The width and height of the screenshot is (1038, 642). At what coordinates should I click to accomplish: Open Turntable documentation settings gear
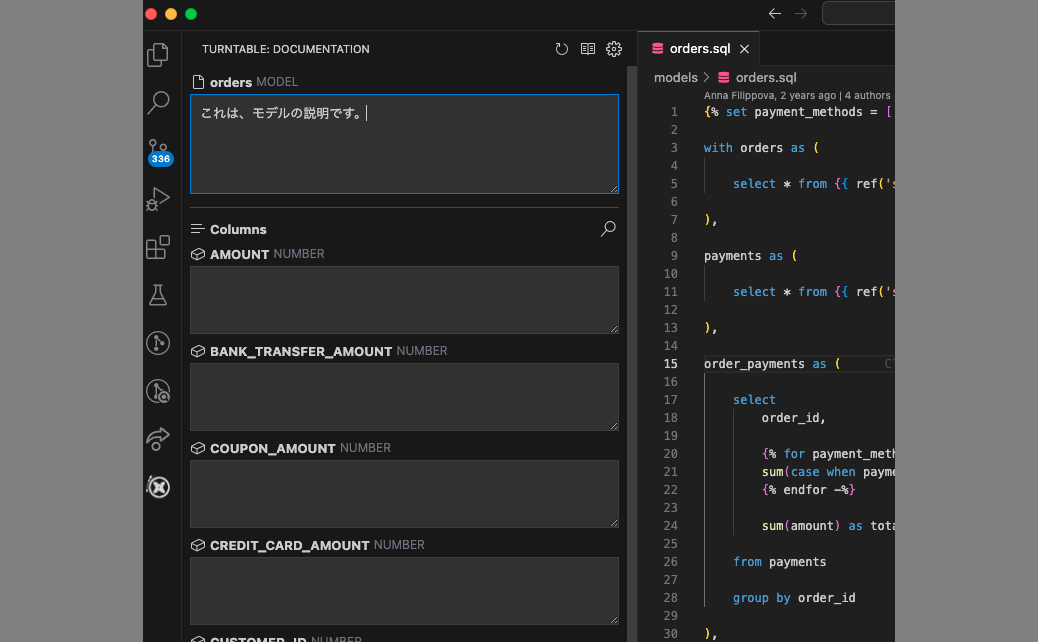click(614, 49)
